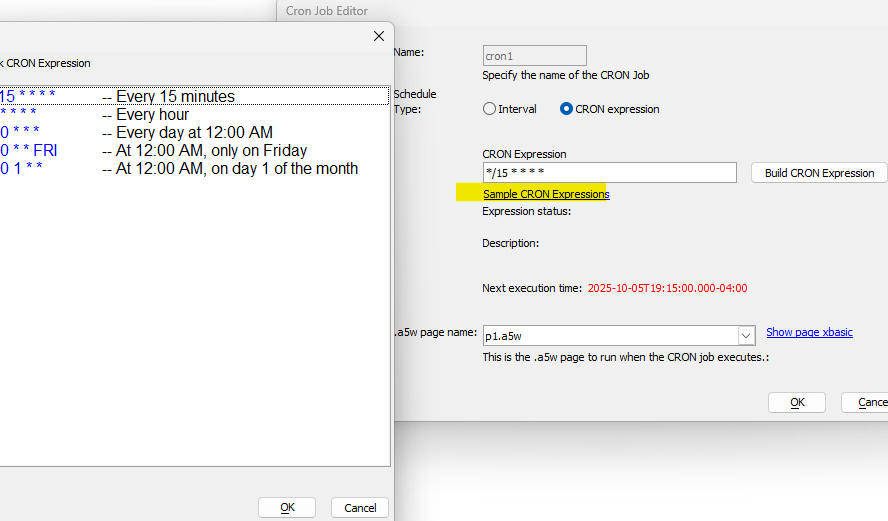Select the Interval schedule type
The height and width of the screenshot is (521, 888).
click(x=490, y=109)
